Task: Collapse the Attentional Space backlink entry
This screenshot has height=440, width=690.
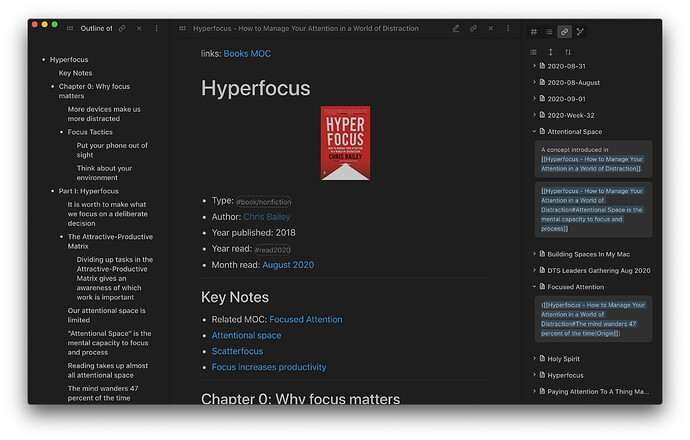Action: pyautogui.click(x=534, y=131)
